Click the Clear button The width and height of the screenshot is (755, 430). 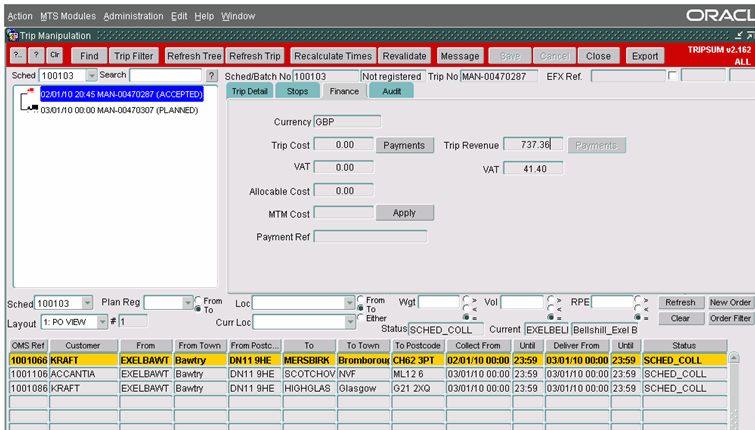680,318
